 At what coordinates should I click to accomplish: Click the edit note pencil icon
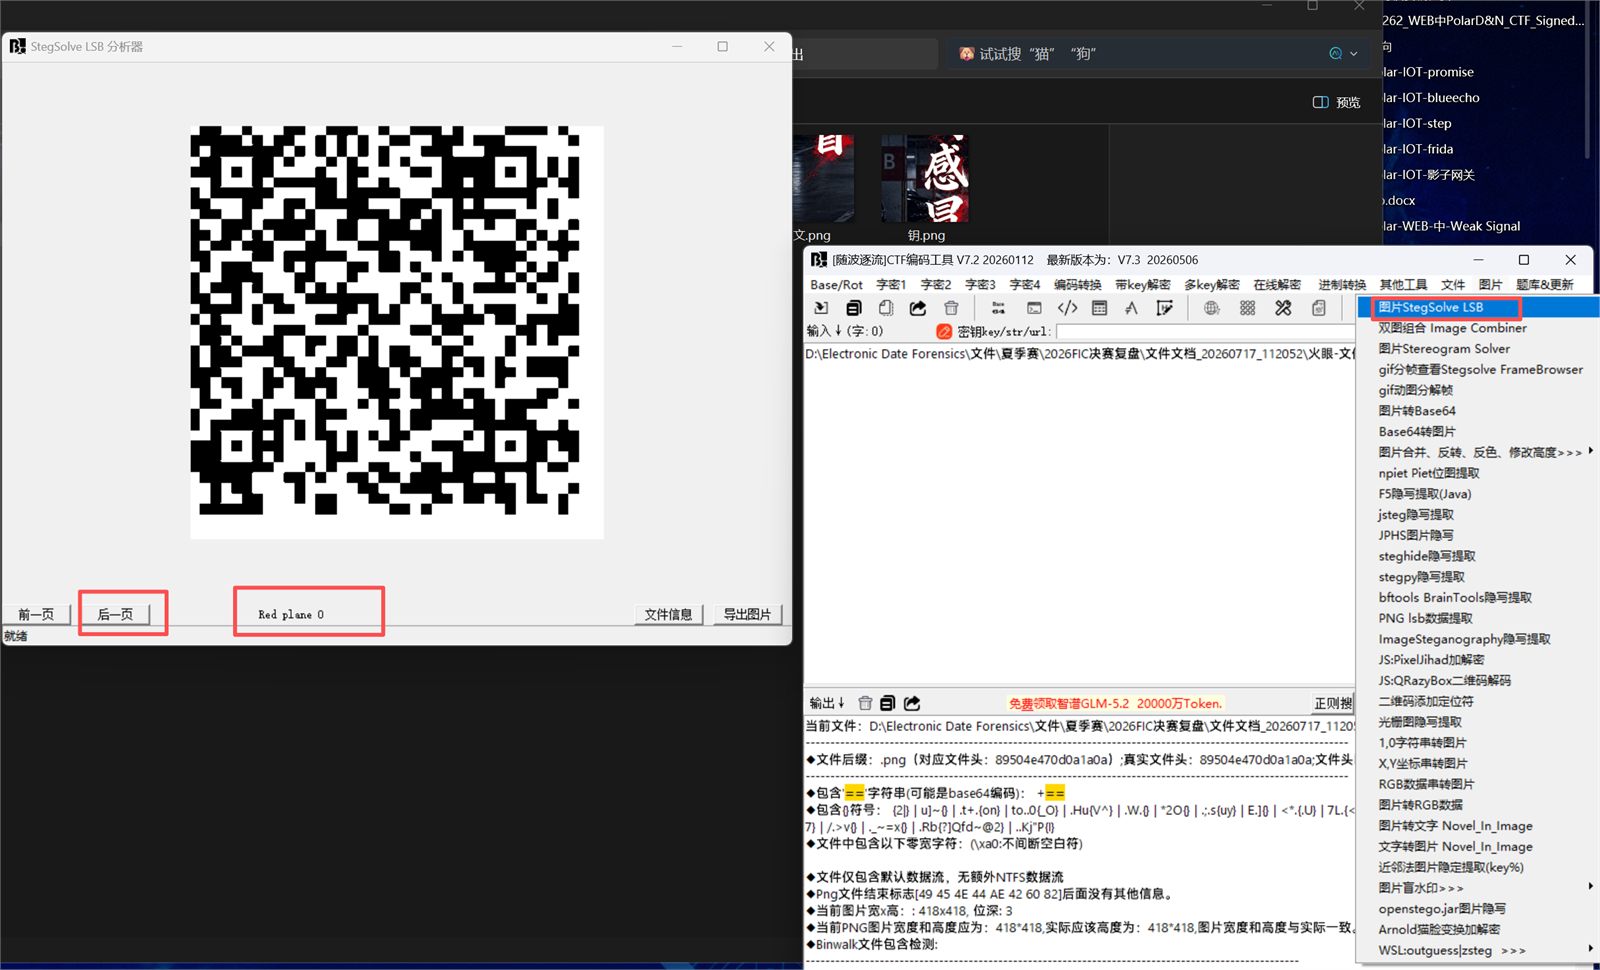pyautogui.click(x=1164, y=308)
